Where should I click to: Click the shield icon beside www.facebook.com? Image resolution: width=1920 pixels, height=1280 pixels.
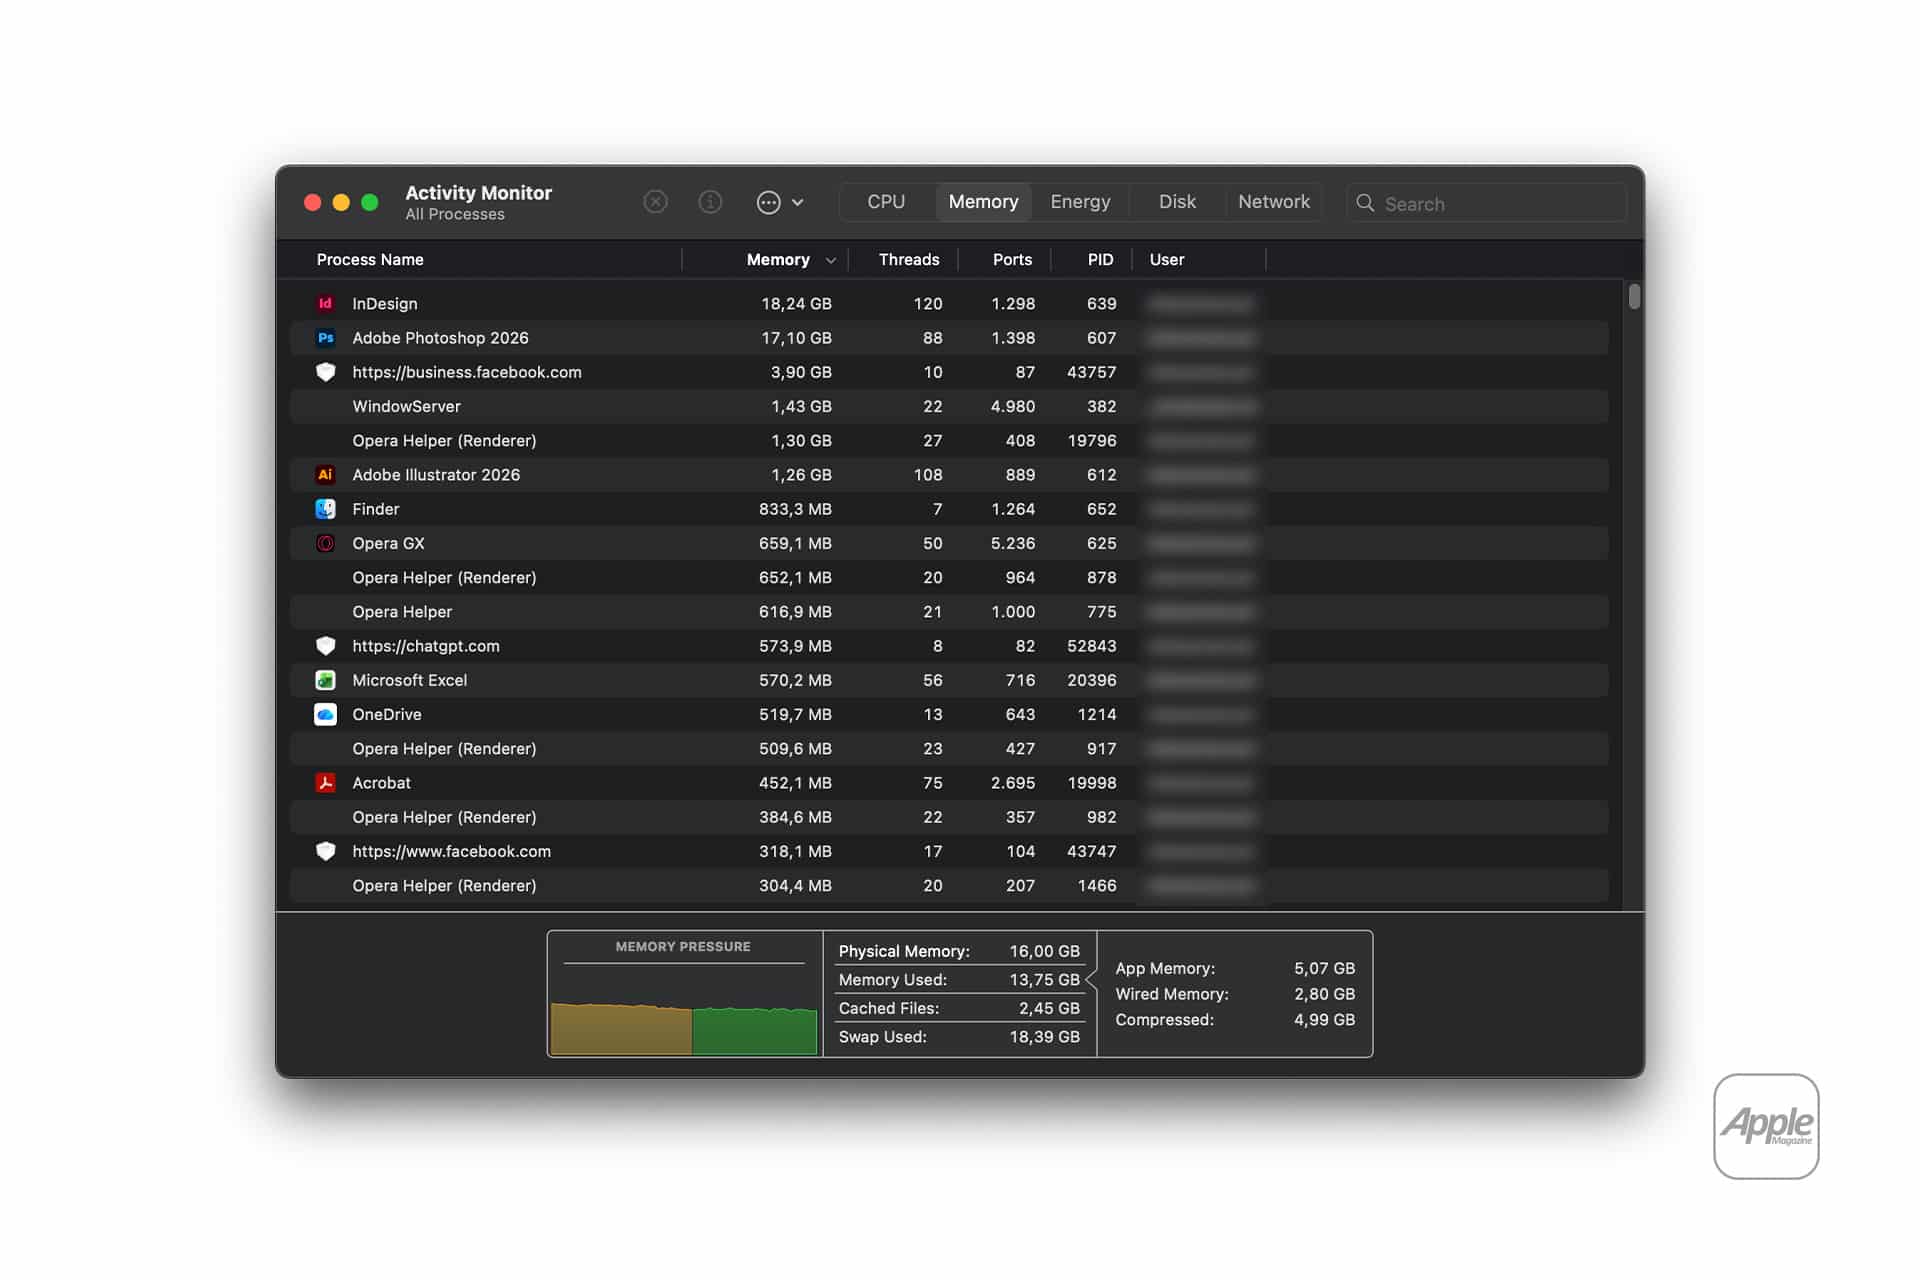[x=325, y=851]
